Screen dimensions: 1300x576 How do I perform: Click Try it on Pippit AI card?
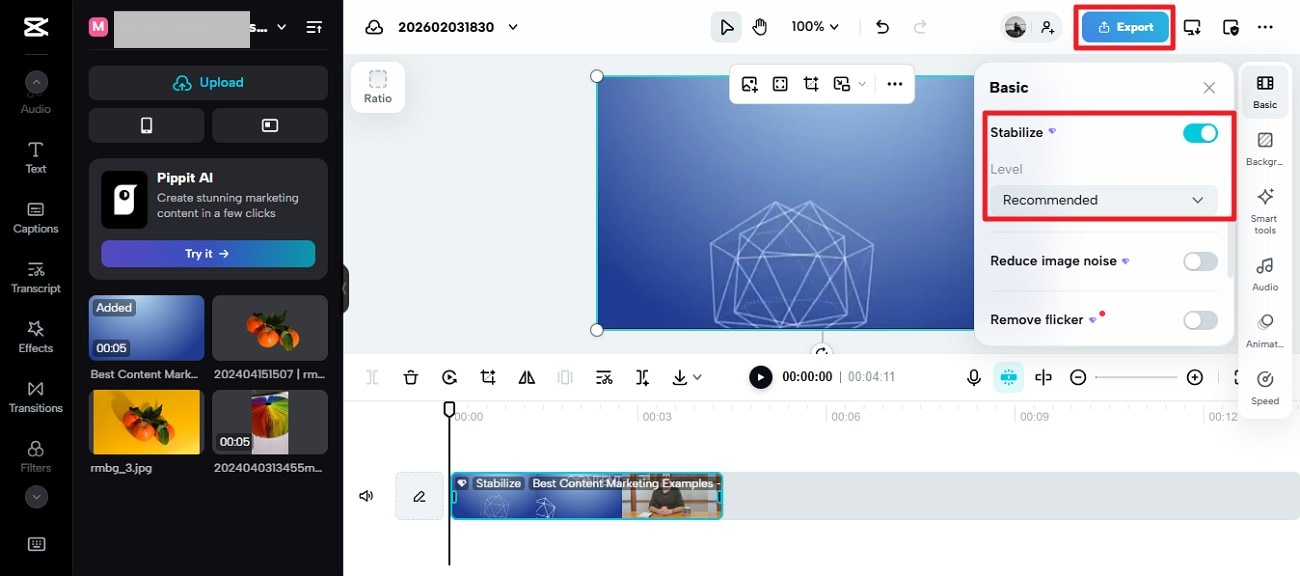point(208,254)
